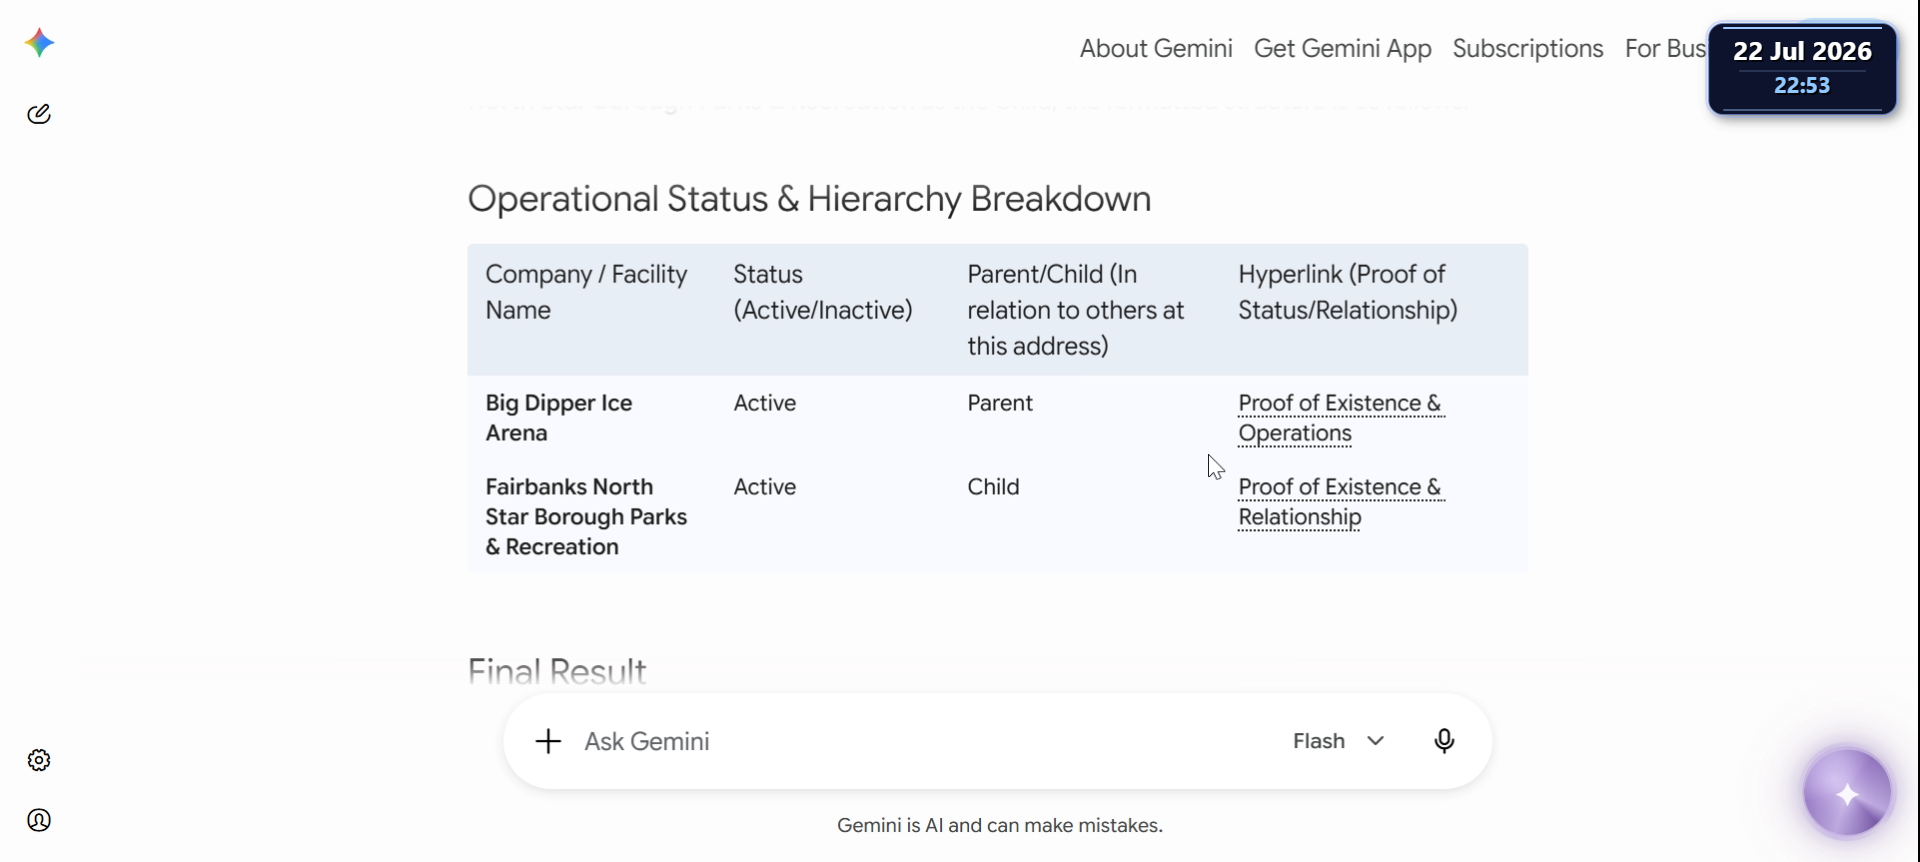The image size is (1920, 862).
Task: Open For Business menu item
Action: [x=1665, y=49]
